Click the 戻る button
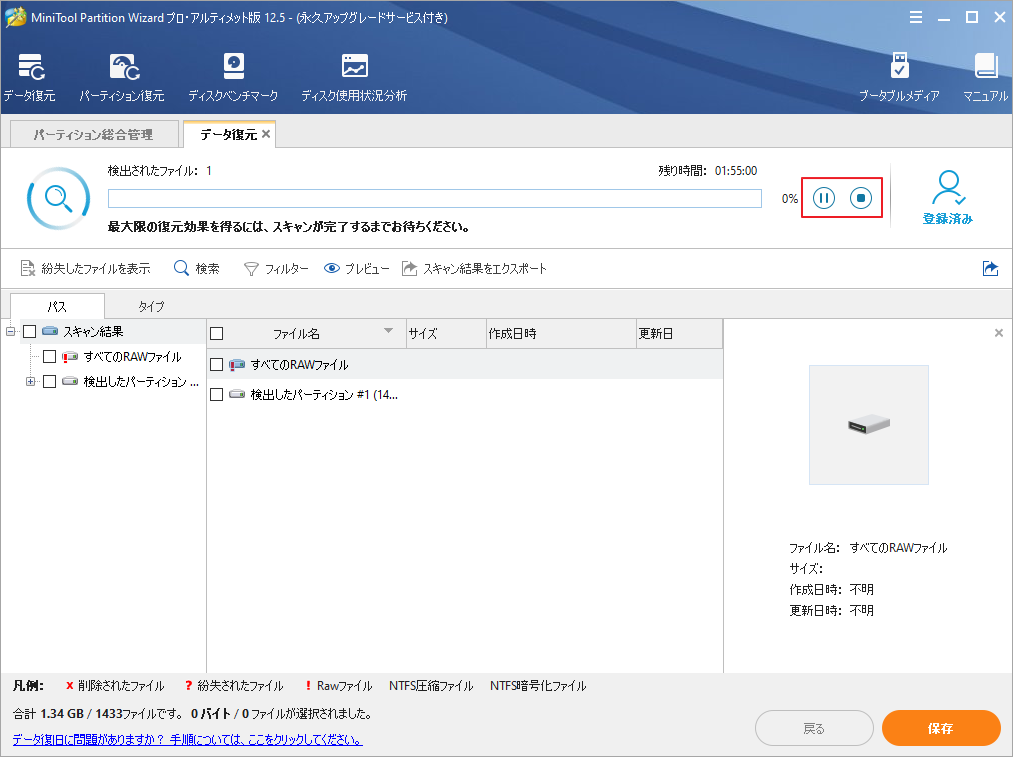 tap(814, 729)
